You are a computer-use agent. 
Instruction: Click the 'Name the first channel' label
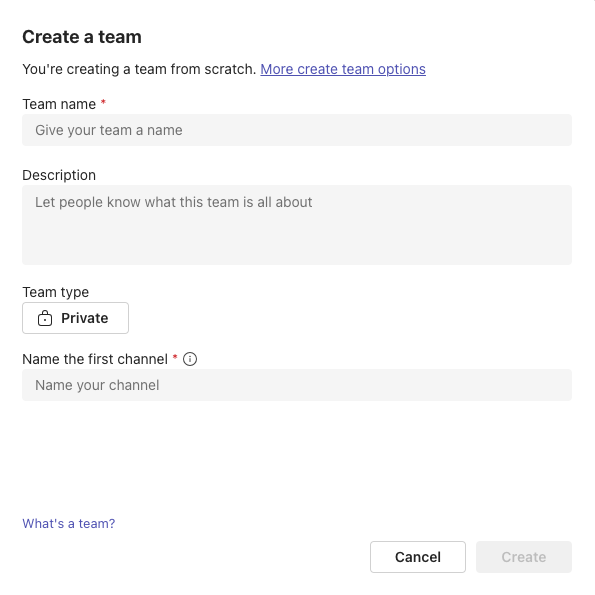pos(95,359)
